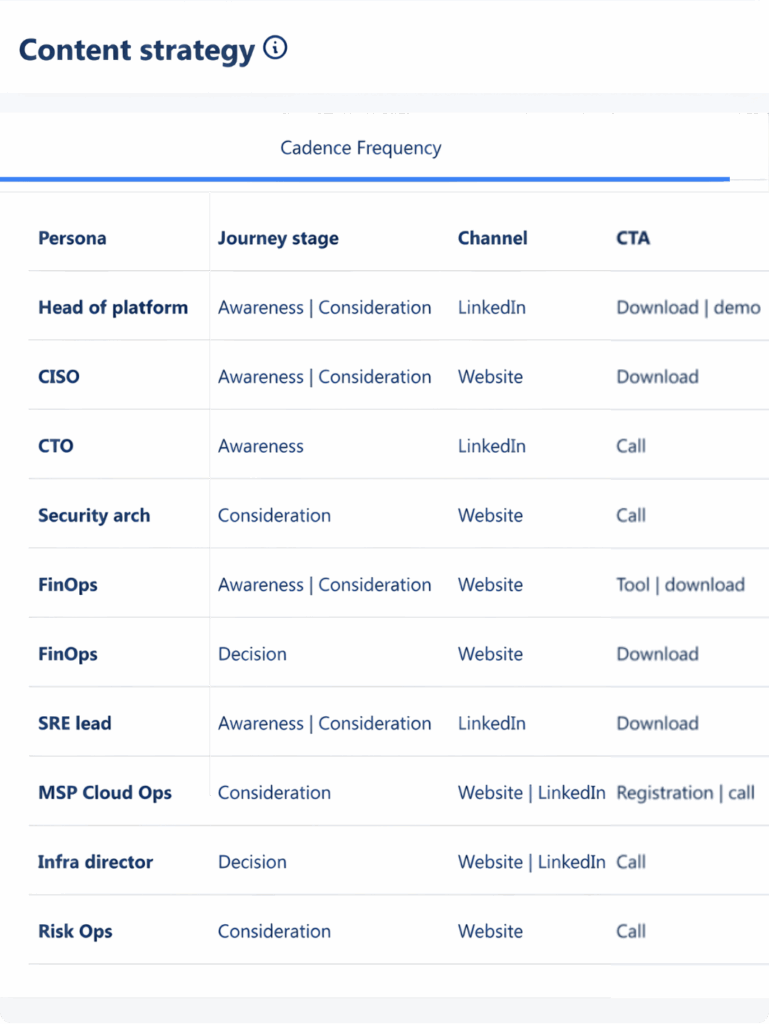Click FinOps row with Decision stage

point(68,654)
